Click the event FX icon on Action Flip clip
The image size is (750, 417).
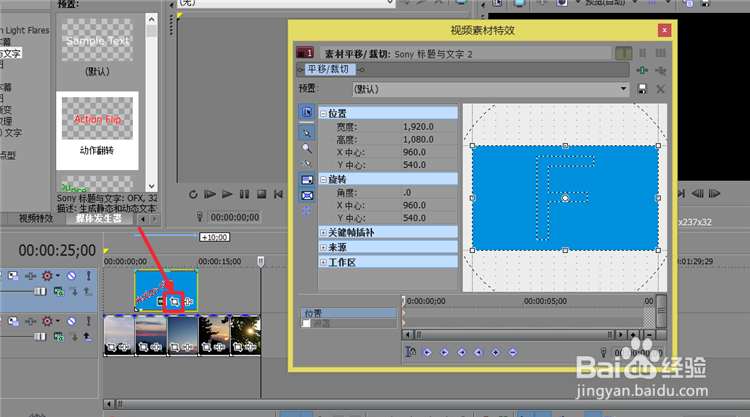coord(188,302)
